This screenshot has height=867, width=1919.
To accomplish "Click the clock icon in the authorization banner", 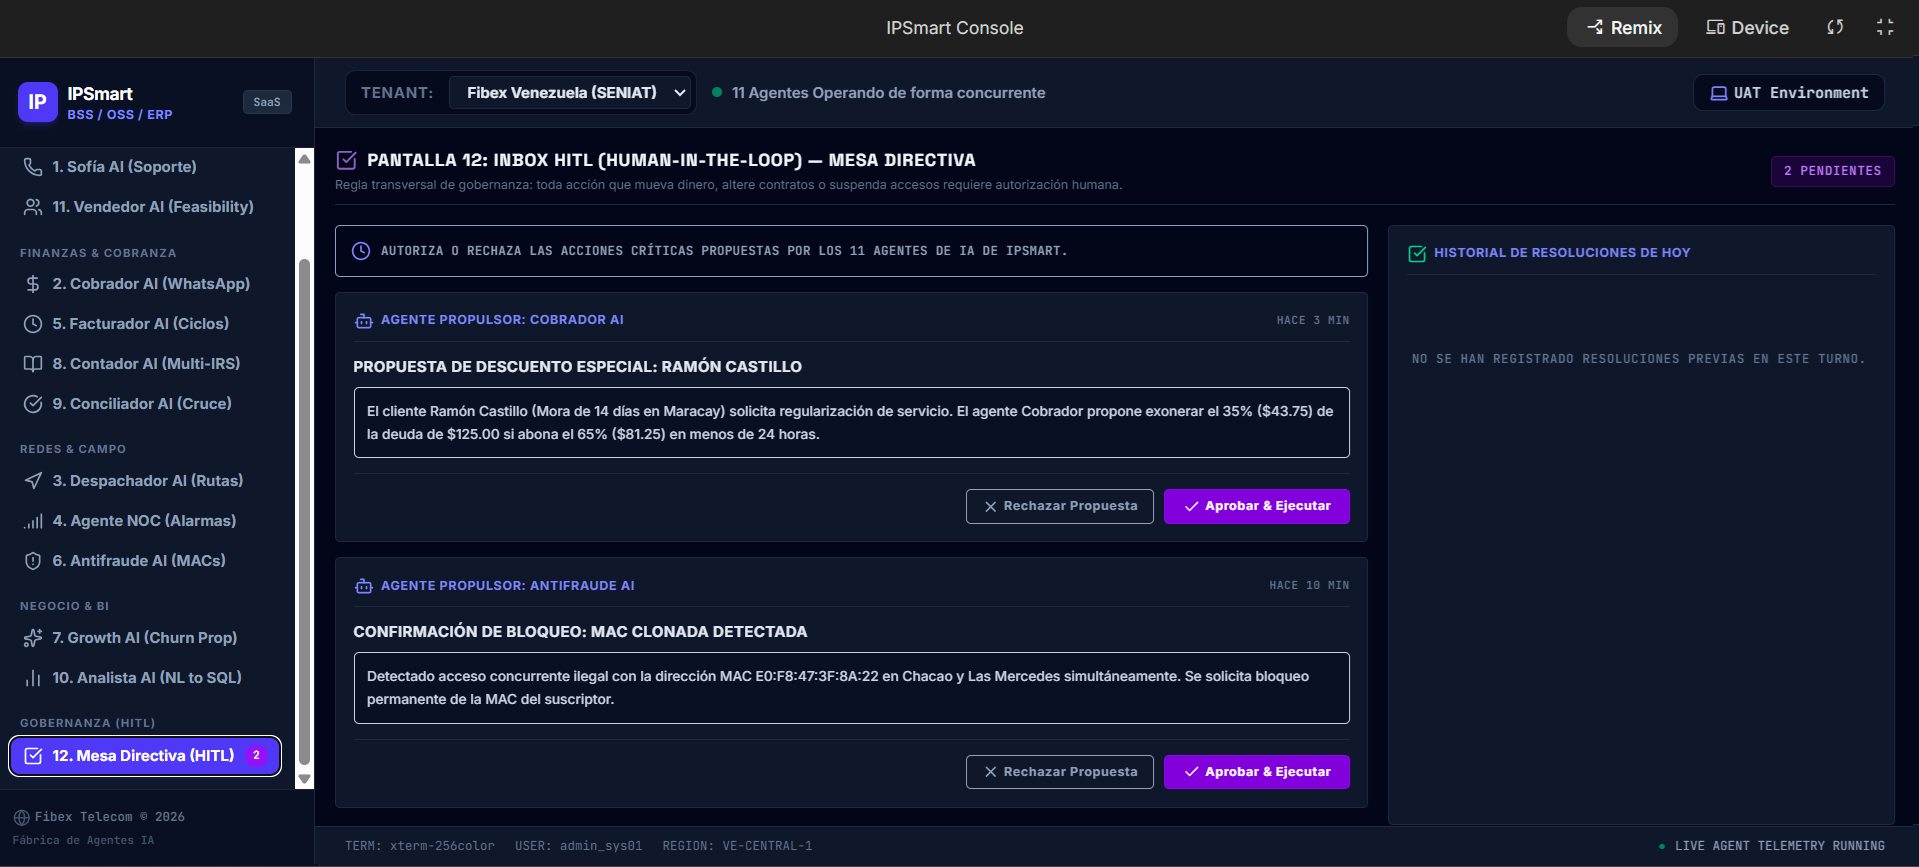I will 361,251.
